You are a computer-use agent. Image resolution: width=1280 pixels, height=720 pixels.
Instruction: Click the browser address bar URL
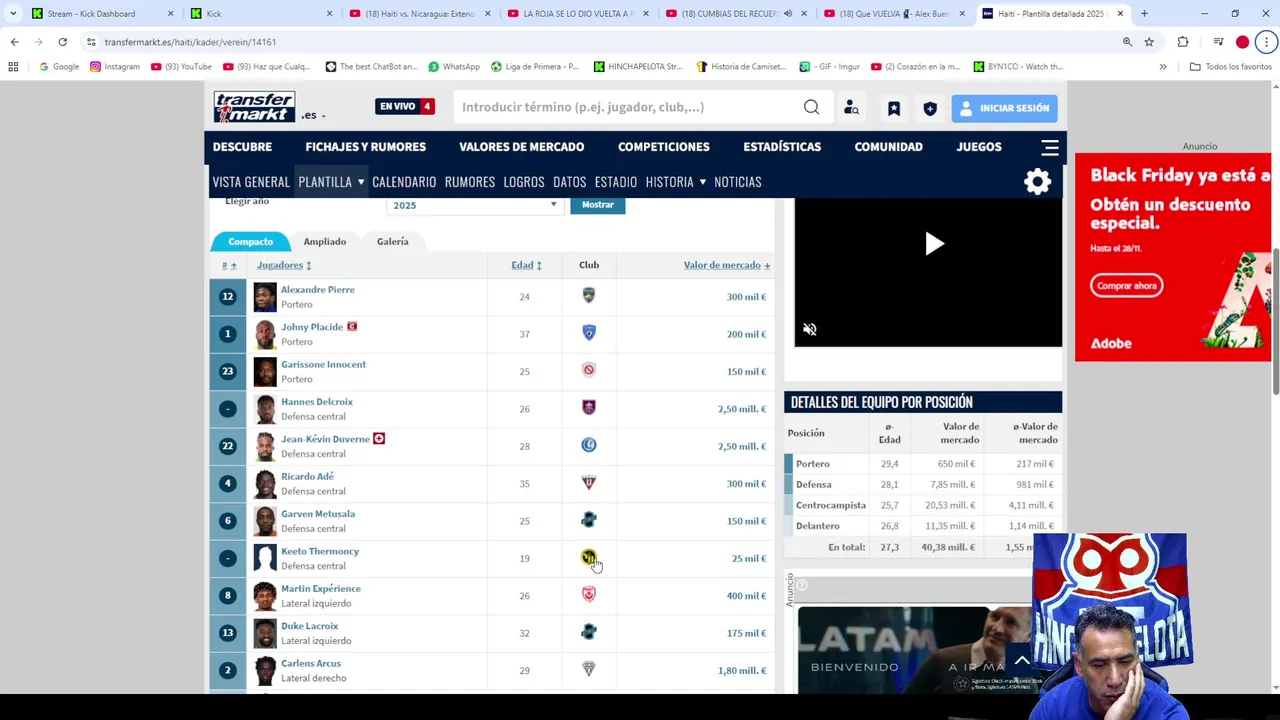(x=190, y=42)
